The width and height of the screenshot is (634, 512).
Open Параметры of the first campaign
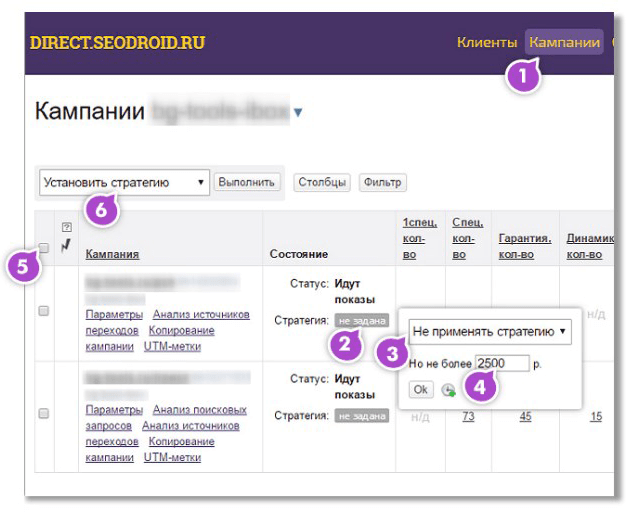114,315
